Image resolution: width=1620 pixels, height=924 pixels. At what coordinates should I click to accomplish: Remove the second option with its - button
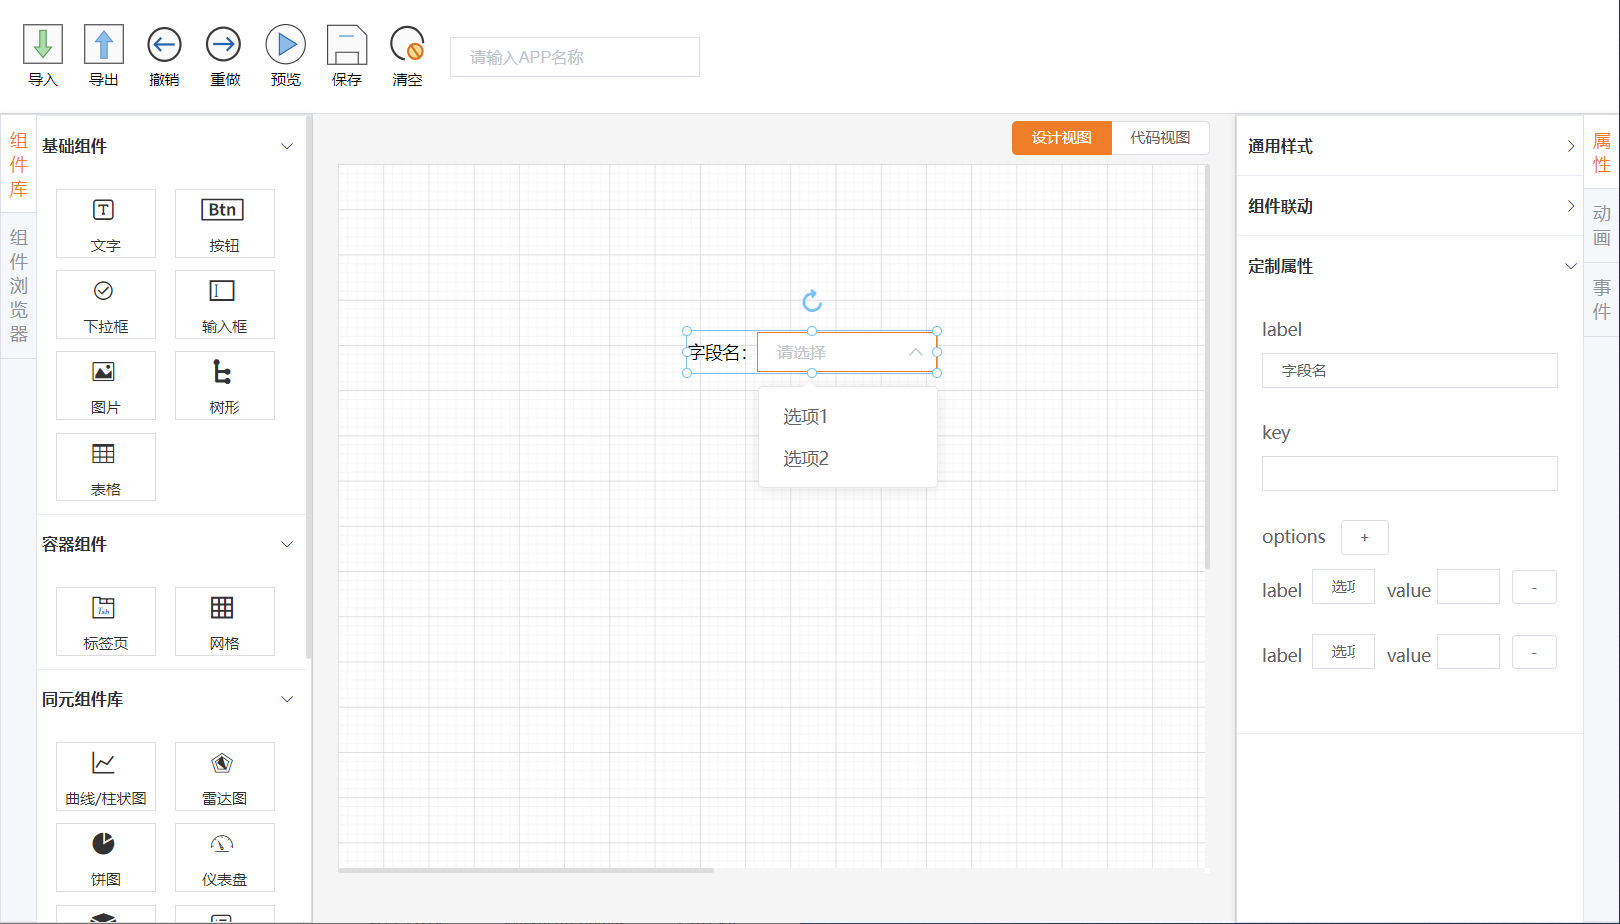(x=1534, y=652)
